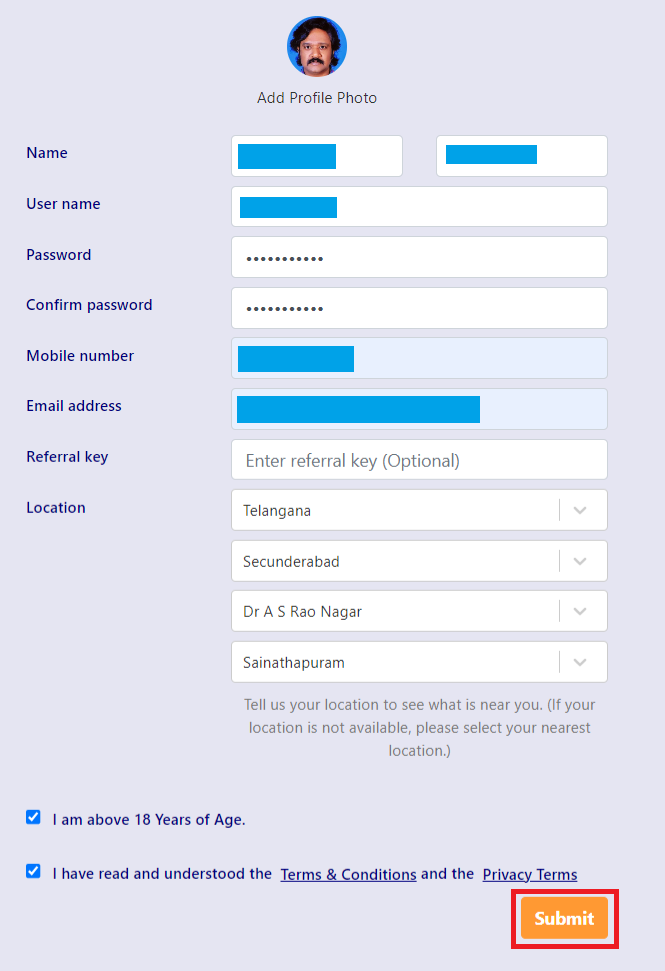Open the Sainathapuram locality dropdown chevron
This screenshot has height=971, width=665.
point(580,662)
